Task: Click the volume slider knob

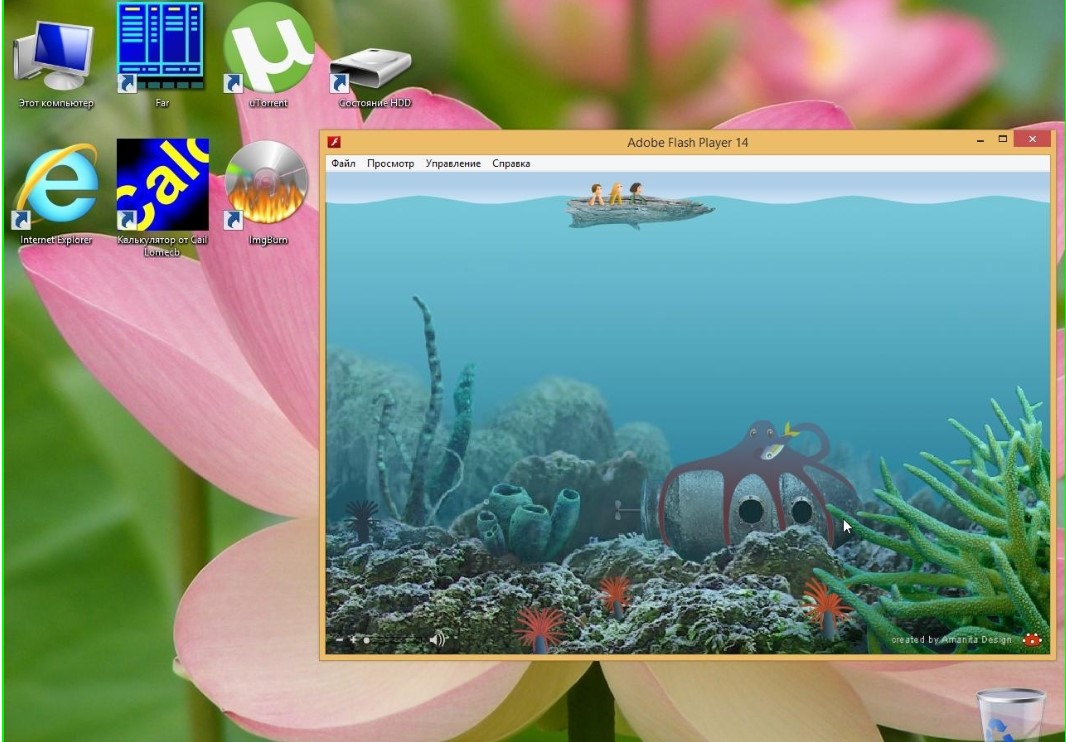Action: pyautogui.click(x=367, y=639)
